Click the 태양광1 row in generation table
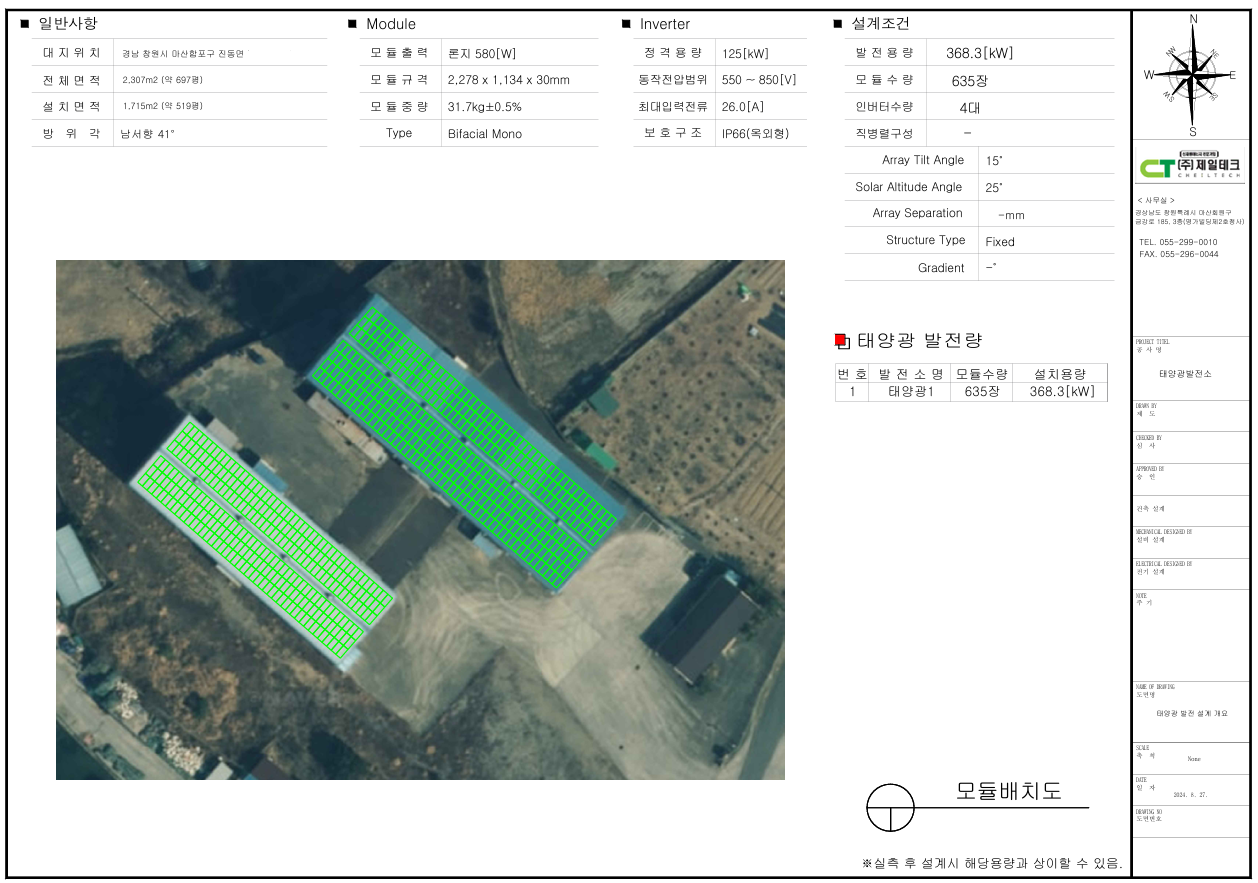Image resolution: width=1258 pixels, height=883 pixels. click(x=910, y=392)
